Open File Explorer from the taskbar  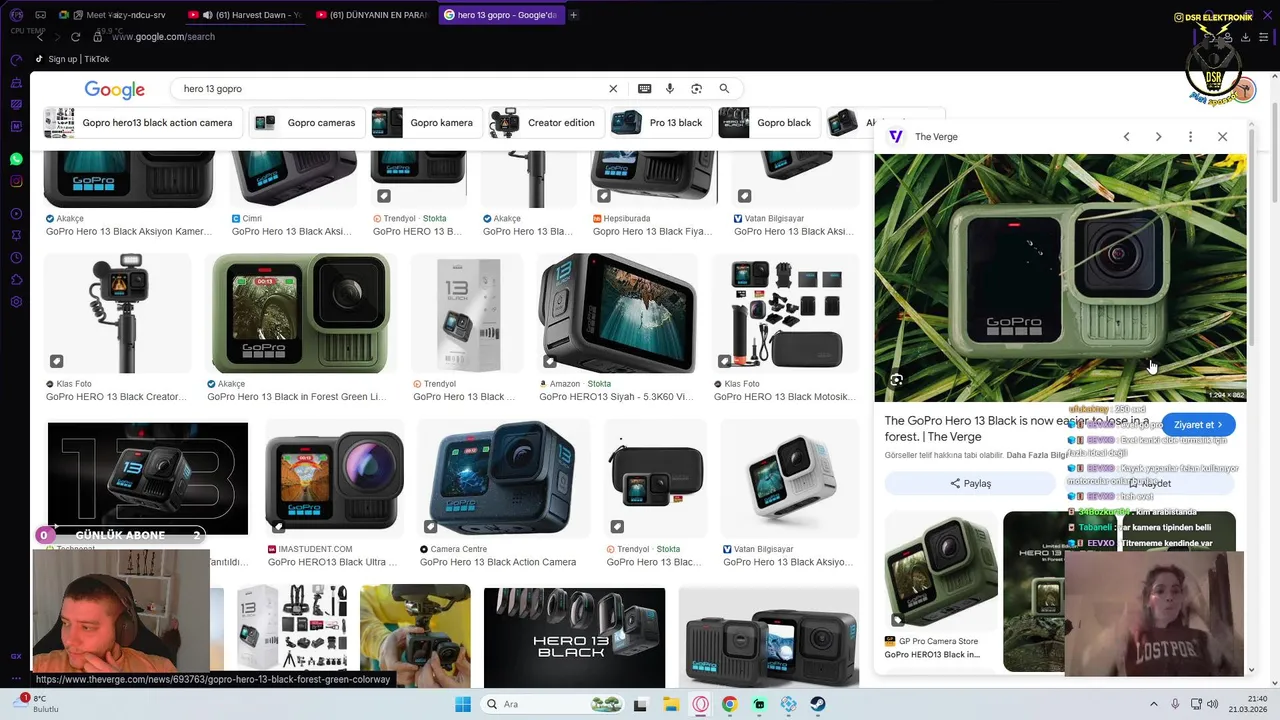tap(669, 704)
